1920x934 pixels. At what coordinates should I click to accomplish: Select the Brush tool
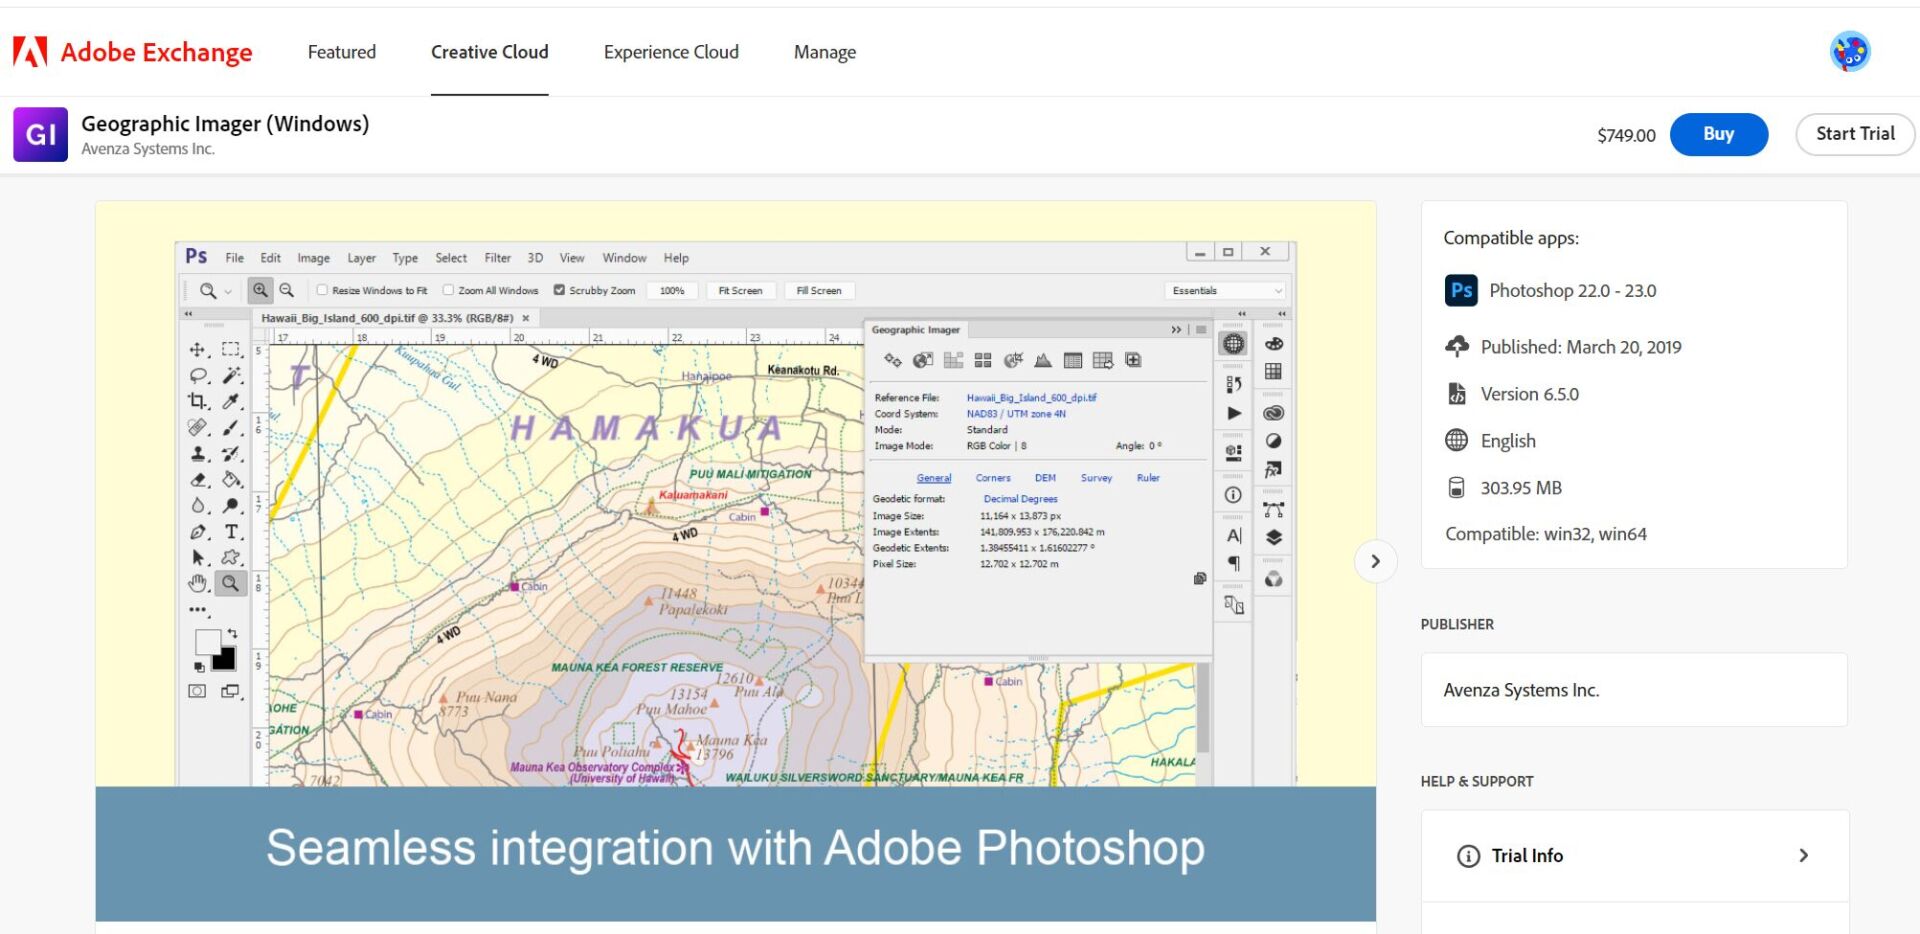pos(231,427)
